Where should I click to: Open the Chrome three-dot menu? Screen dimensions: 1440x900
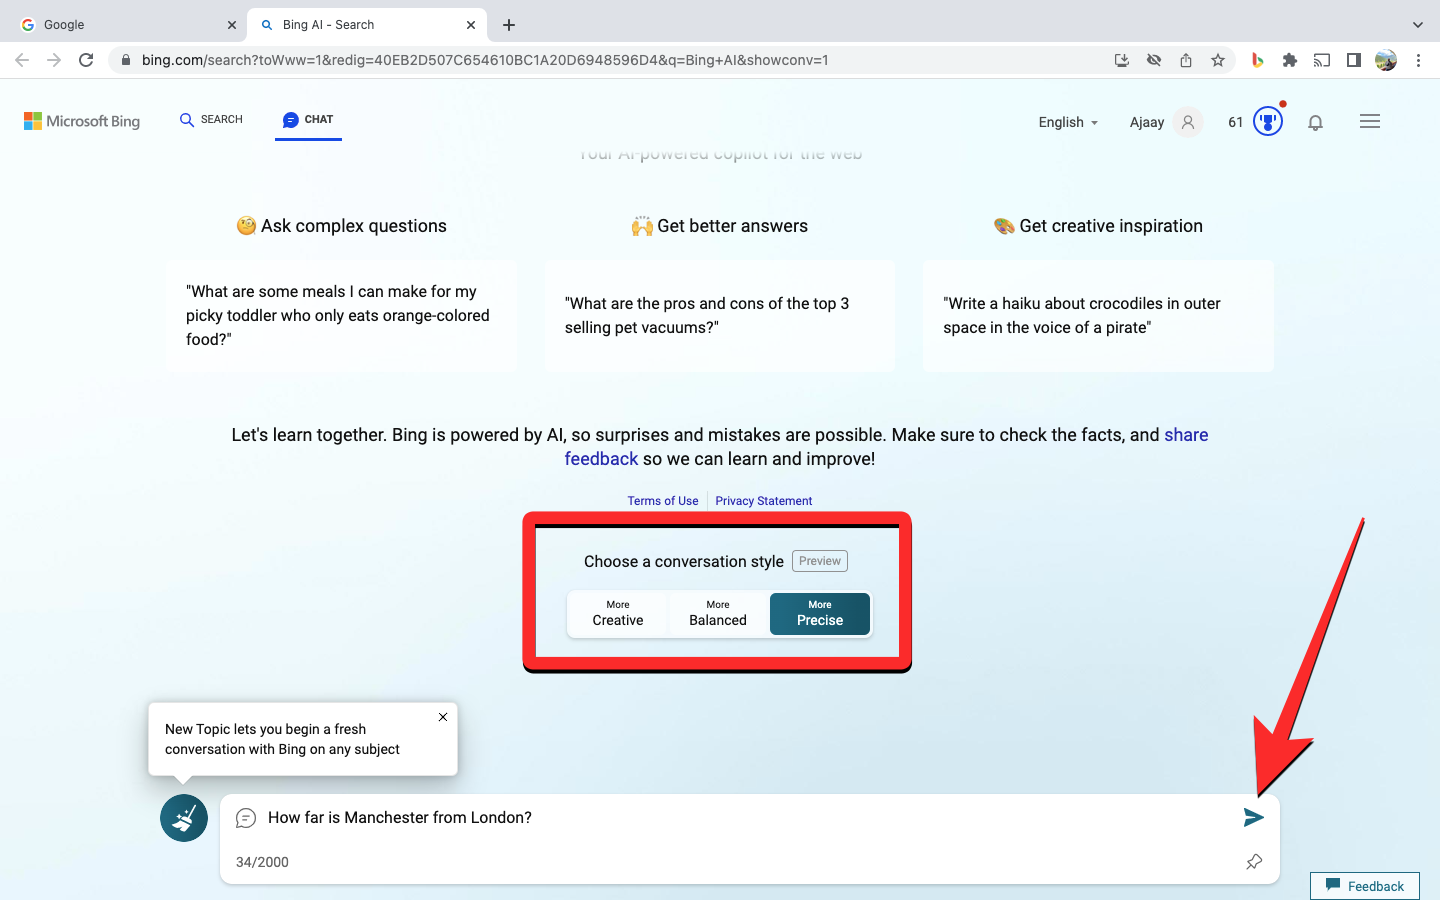pos(1418,60)
